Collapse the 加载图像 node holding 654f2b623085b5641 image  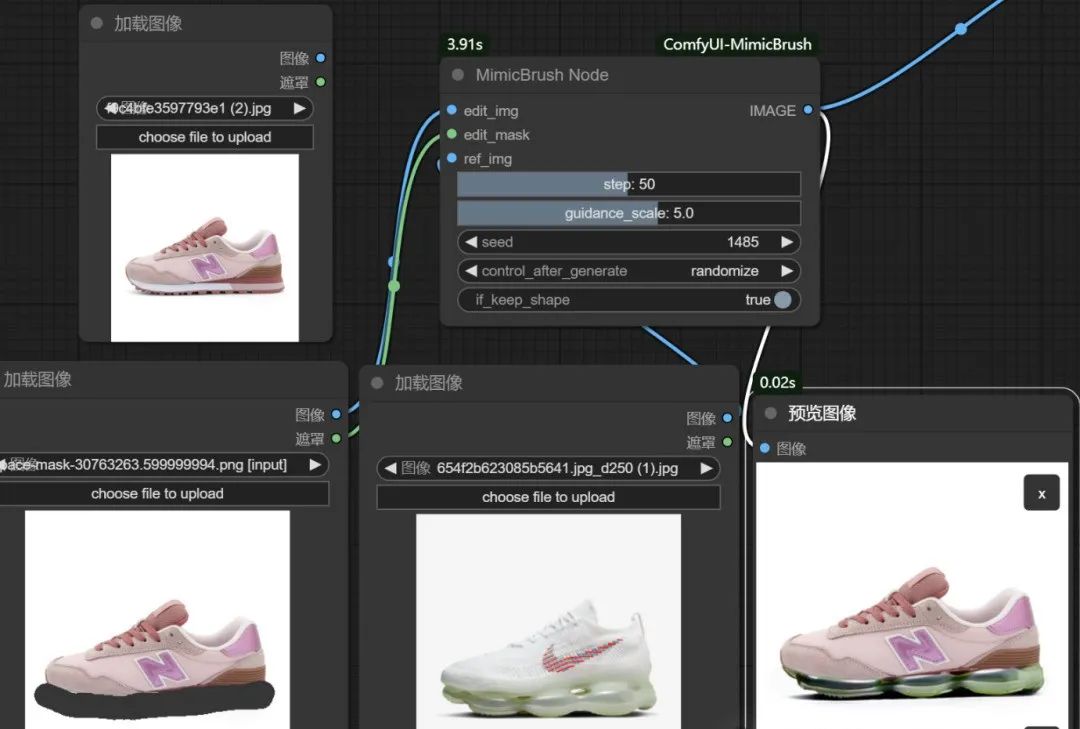pos(377,382)
